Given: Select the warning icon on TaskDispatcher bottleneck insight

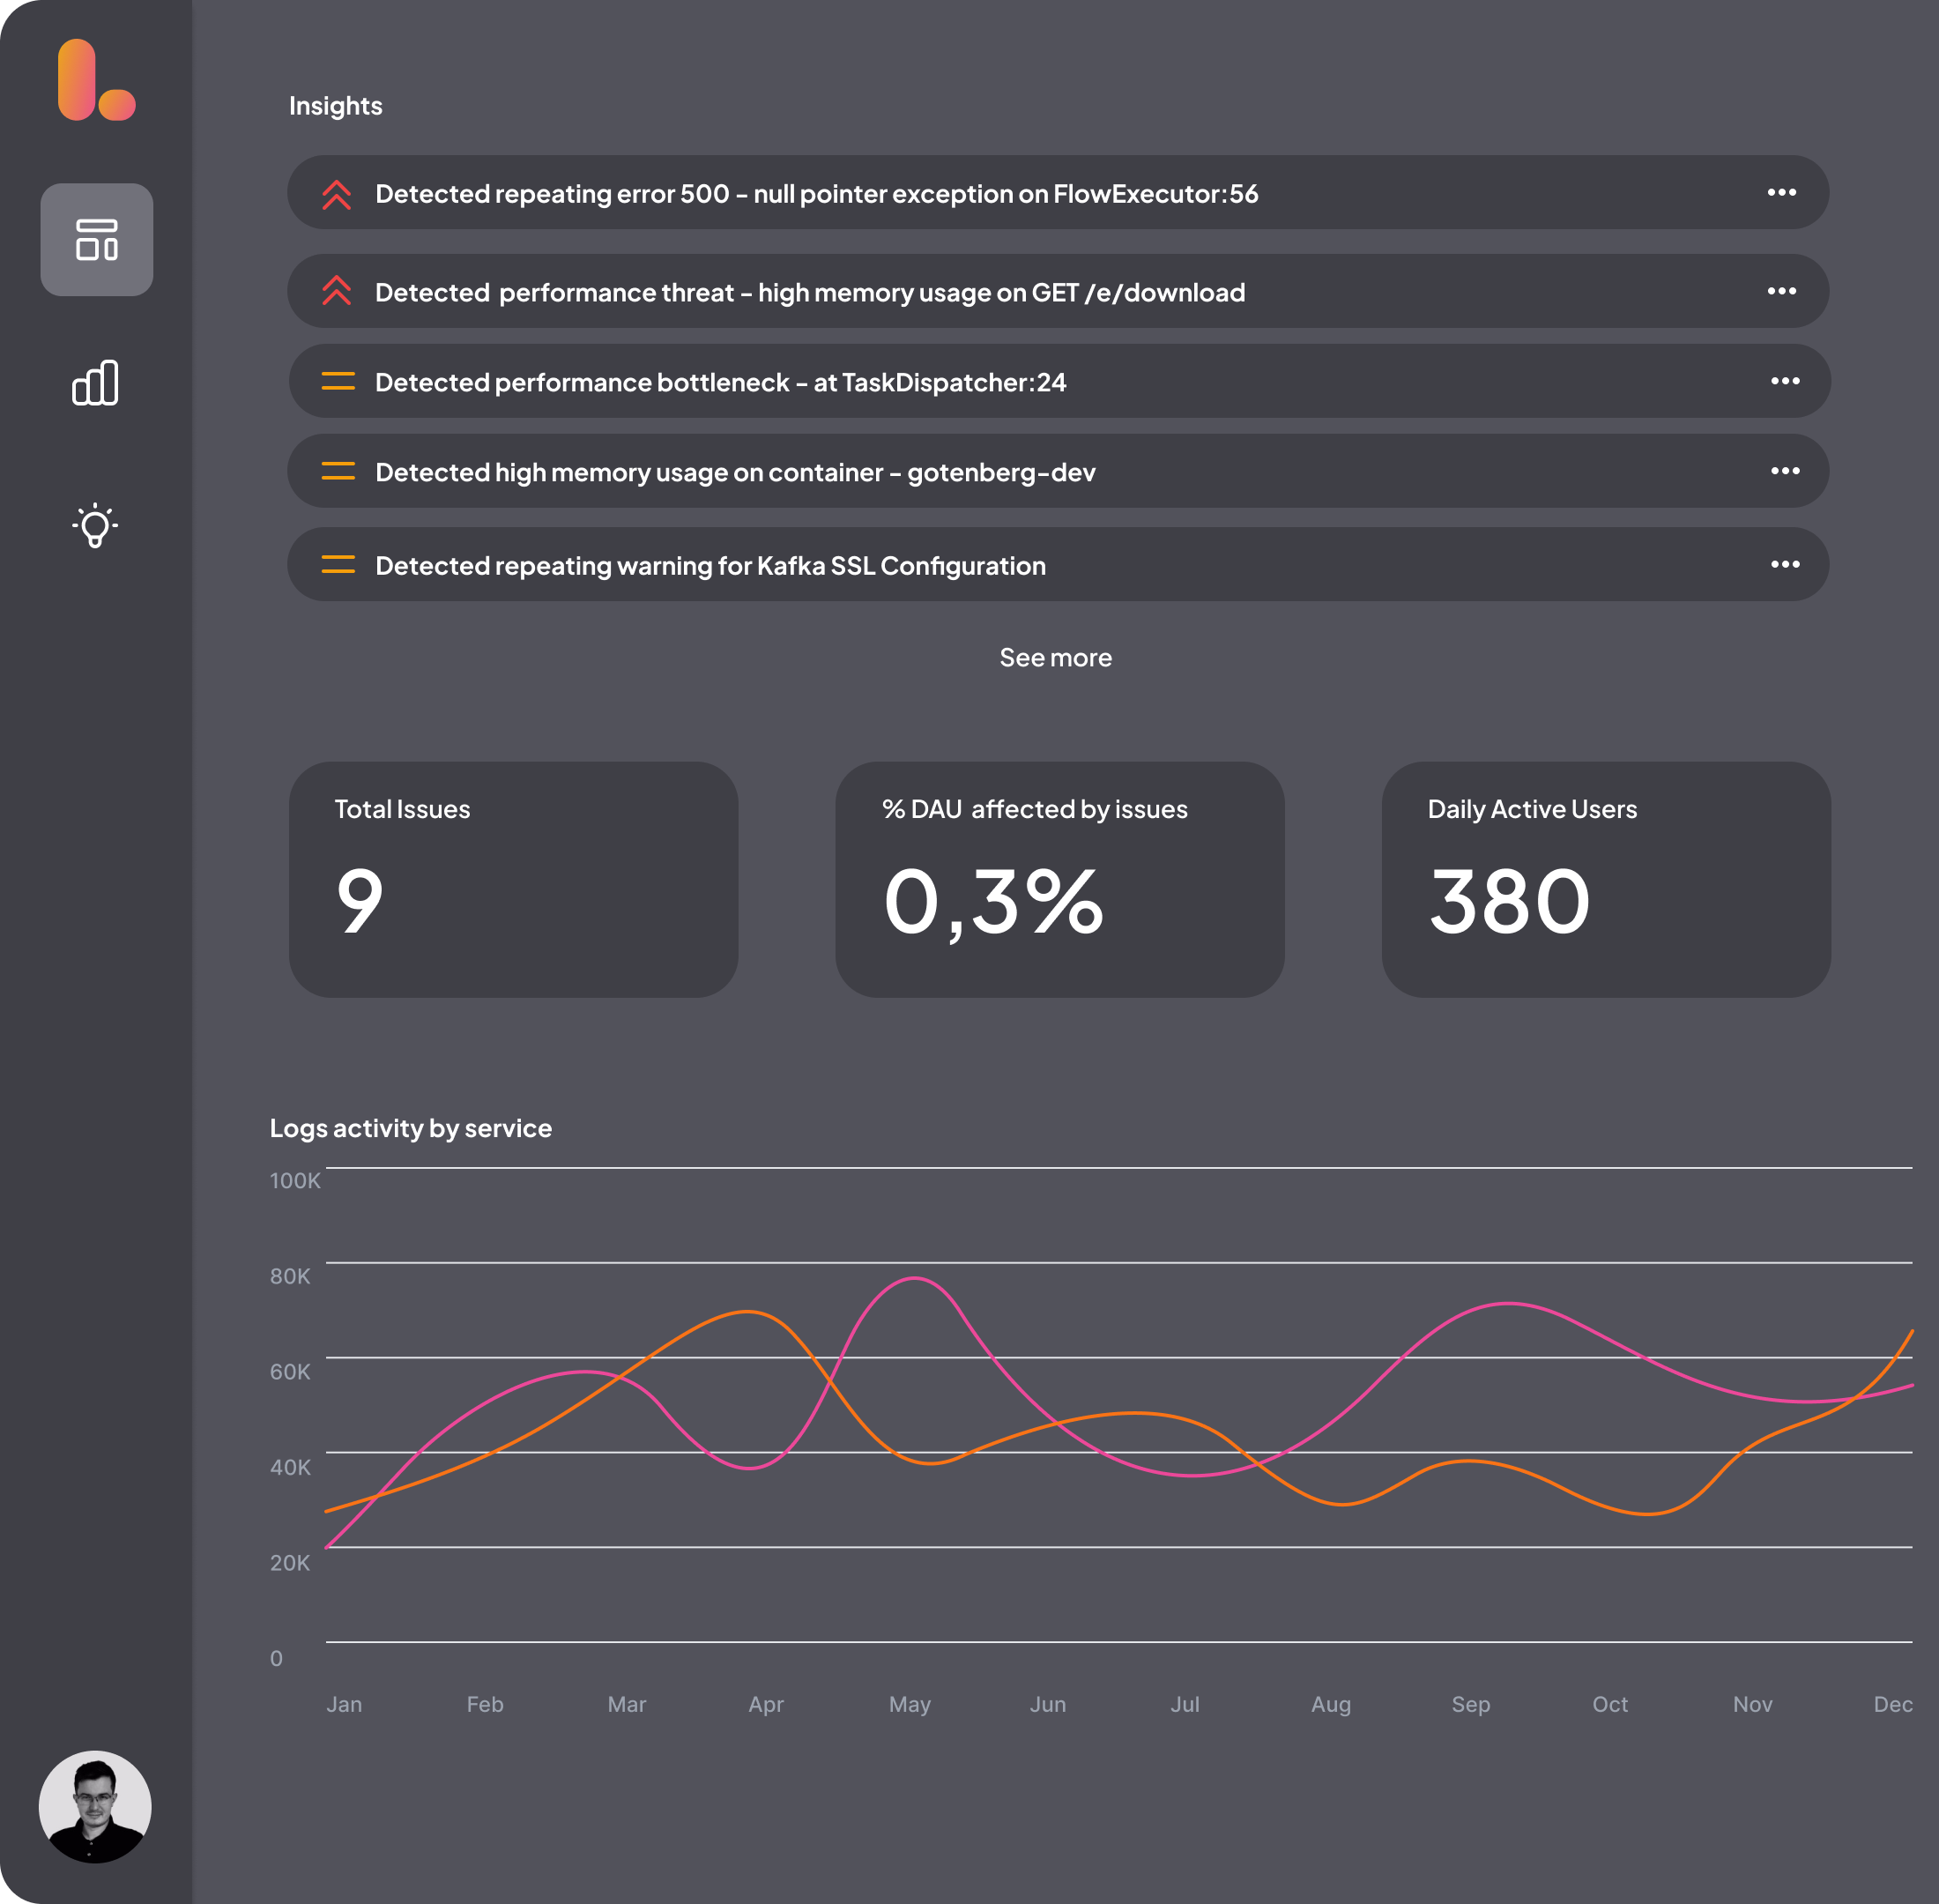Looking at the screenshot, I should pos(338,381).
